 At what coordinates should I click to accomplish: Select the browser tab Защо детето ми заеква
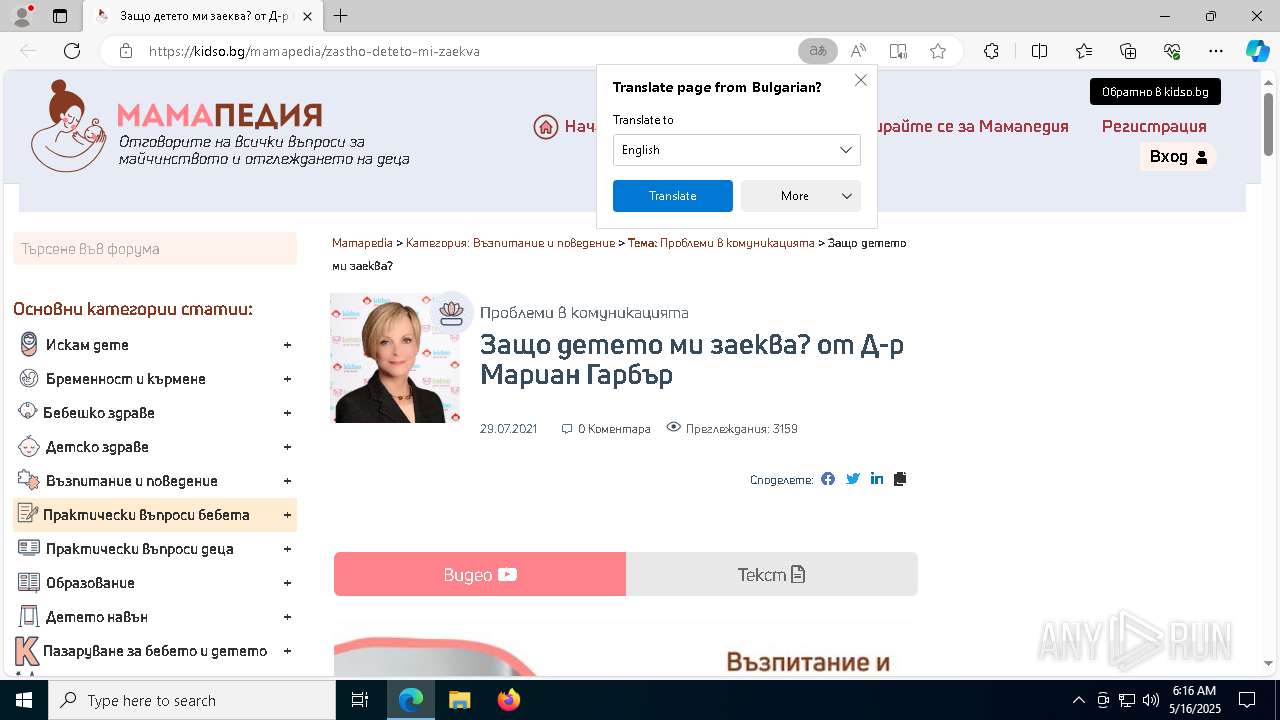[203, 16]
